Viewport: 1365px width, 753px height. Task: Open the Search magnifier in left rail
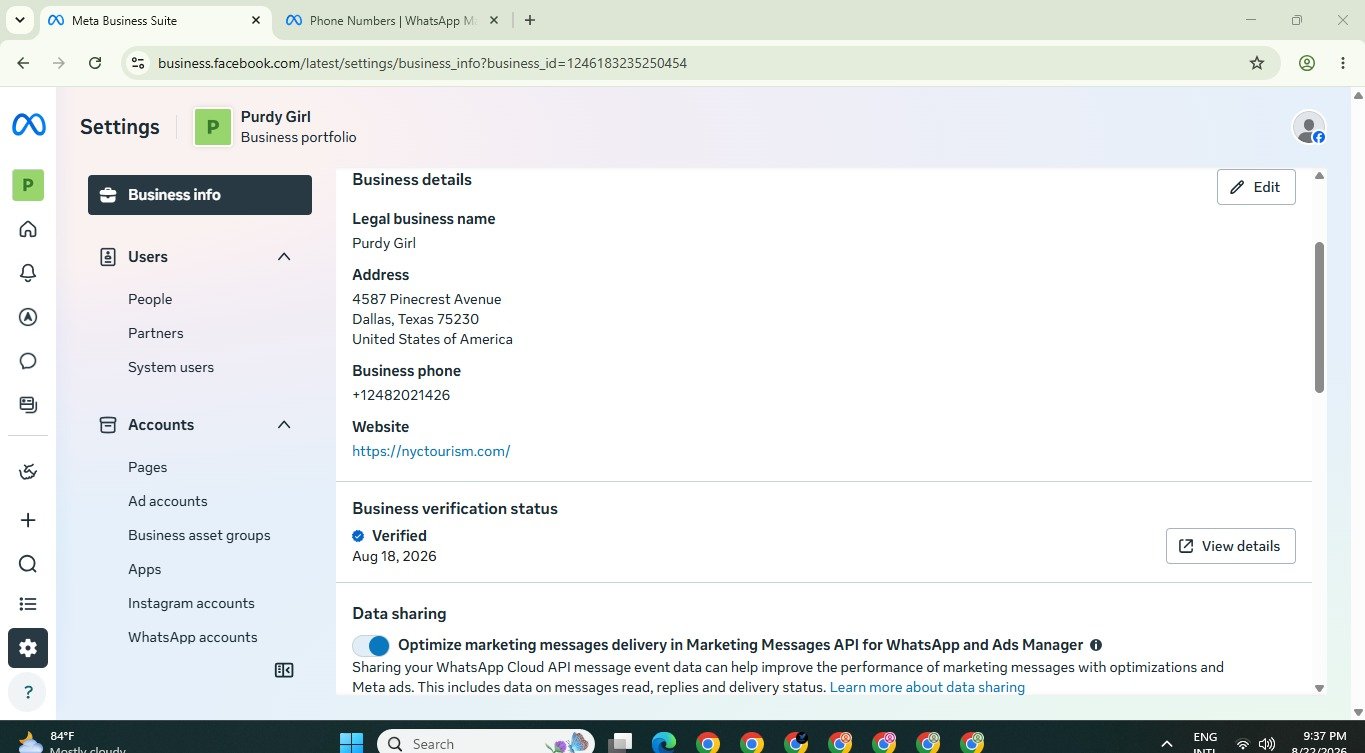pyautogui.click(x=28, y=564)
